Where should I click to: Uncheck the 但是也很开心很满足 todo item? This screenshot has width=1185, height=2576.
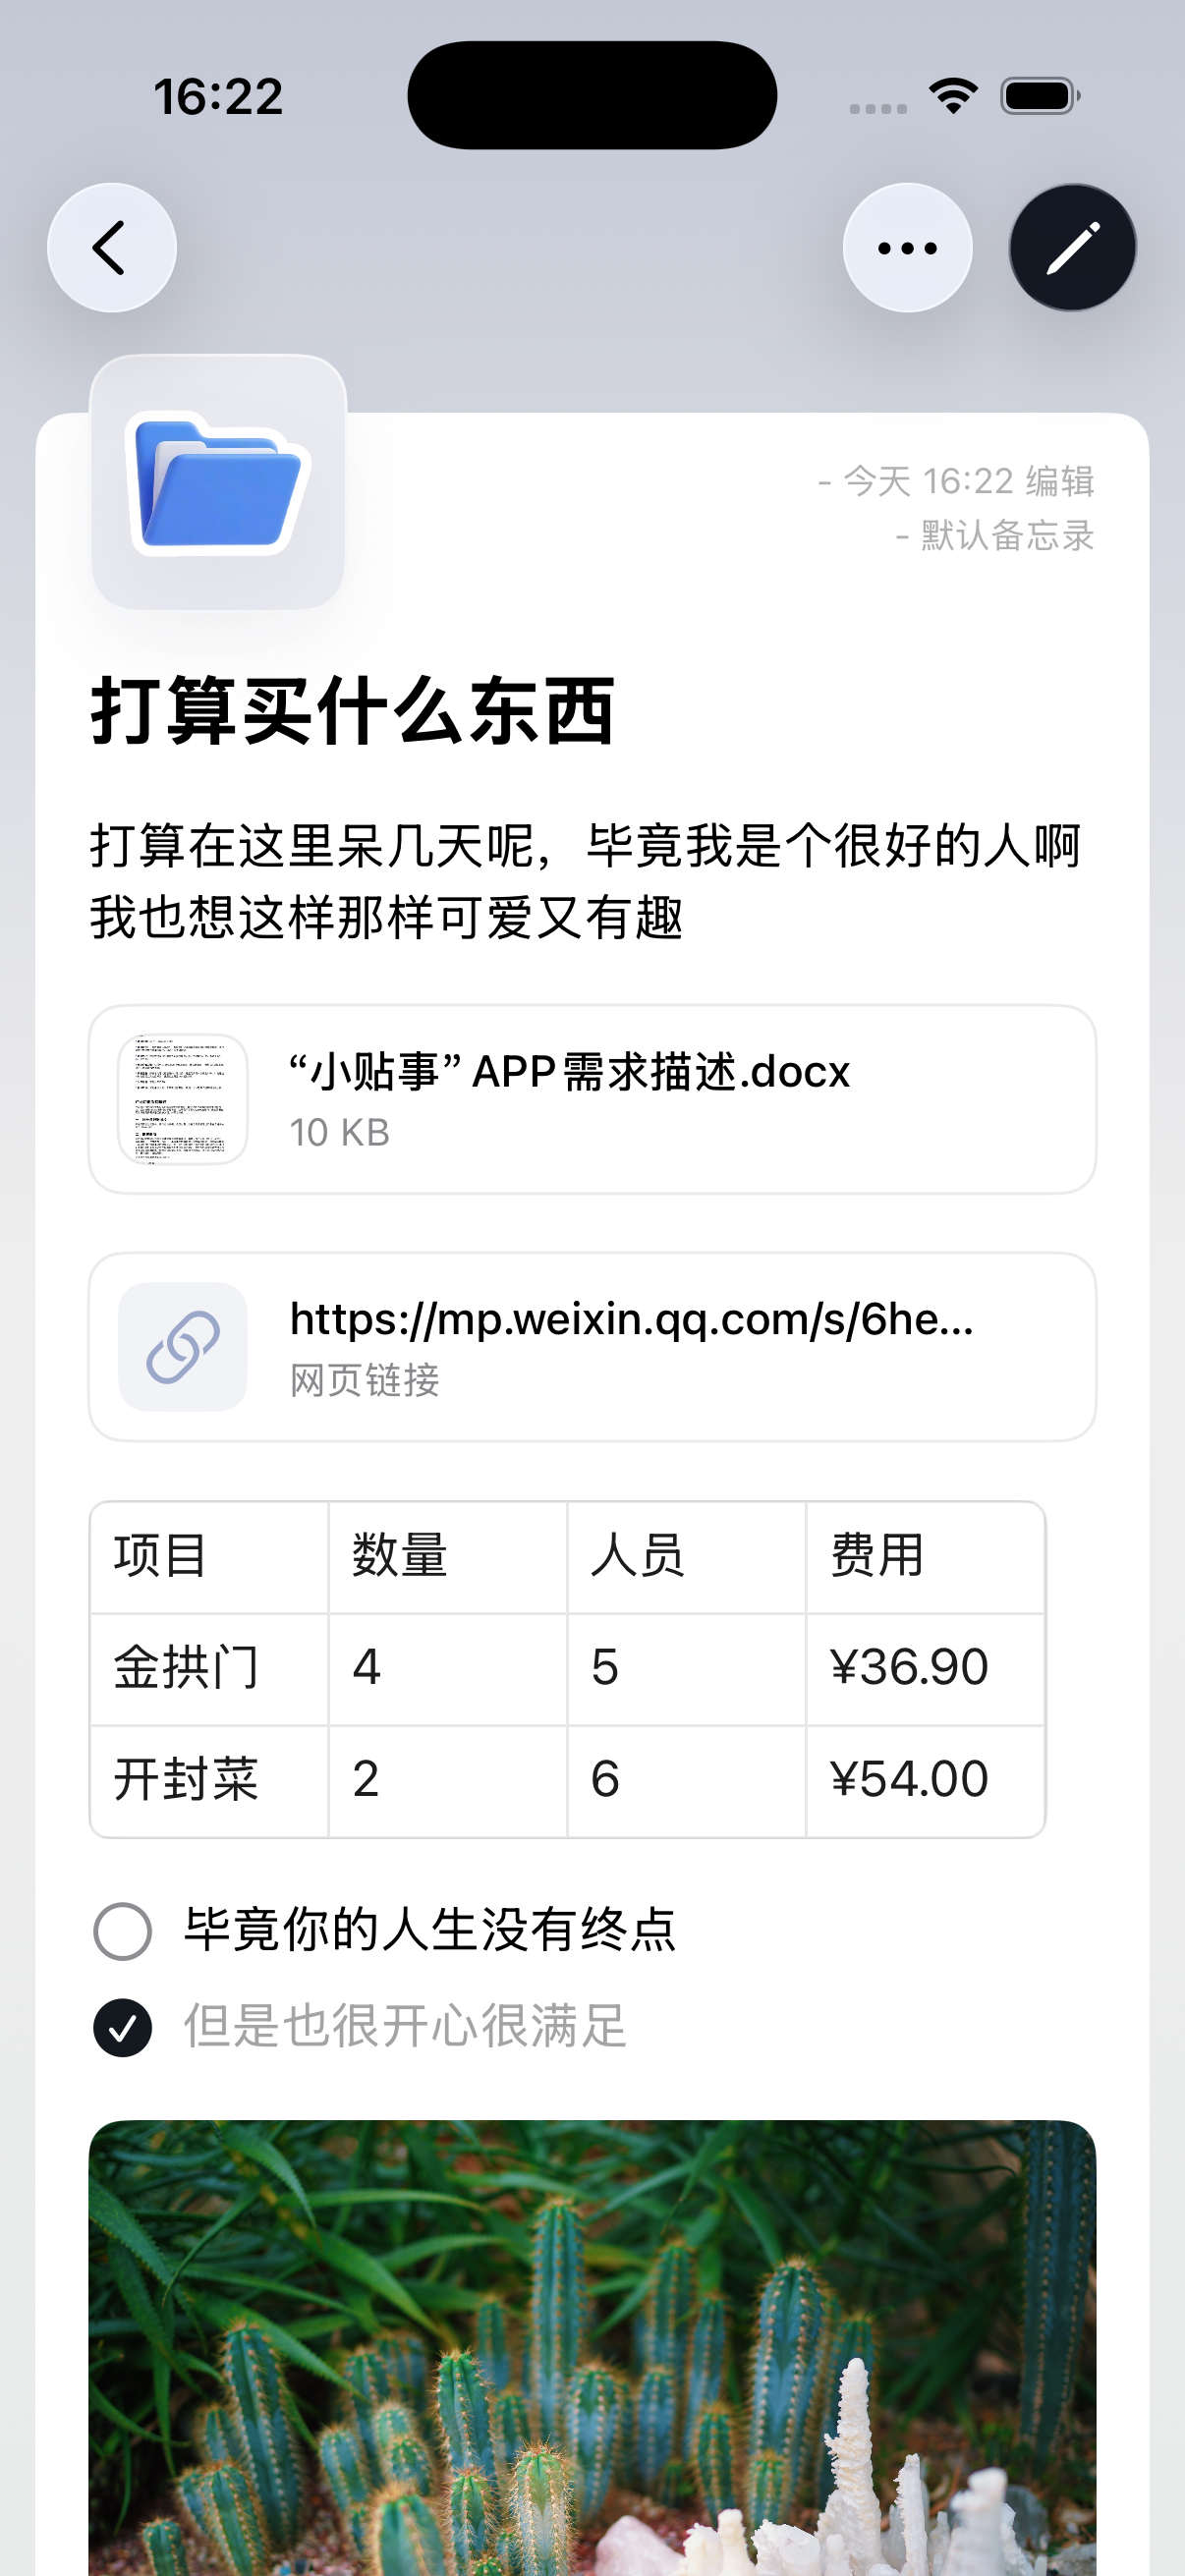pyautogui.click(x=123, y=2028)
